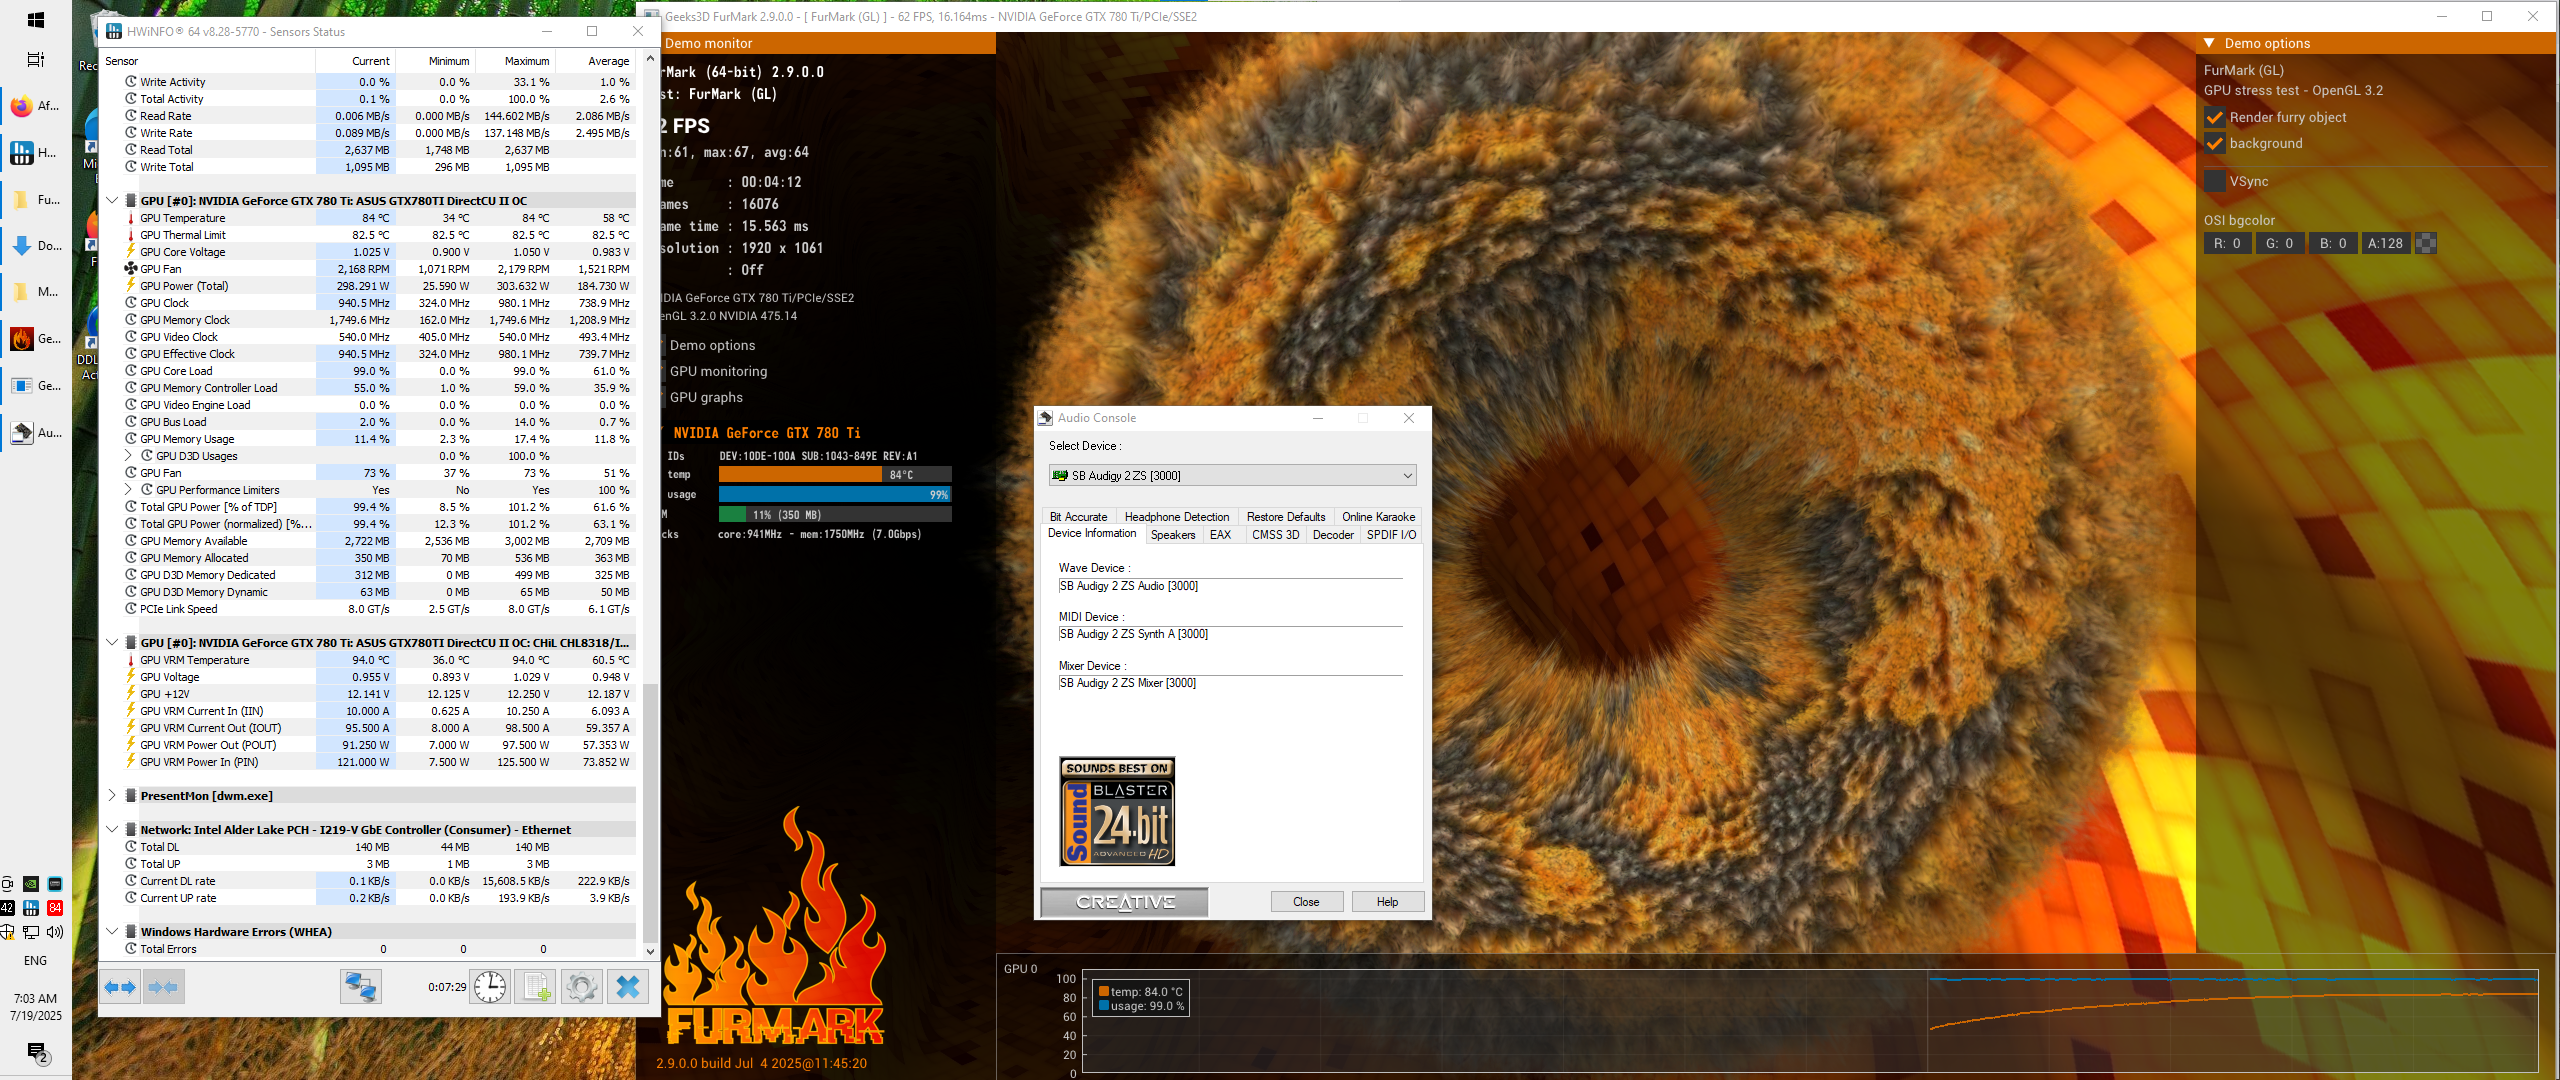Click the log file add icon
2560x1080 pixels.
pyautogui.click(x=536, y=987)
